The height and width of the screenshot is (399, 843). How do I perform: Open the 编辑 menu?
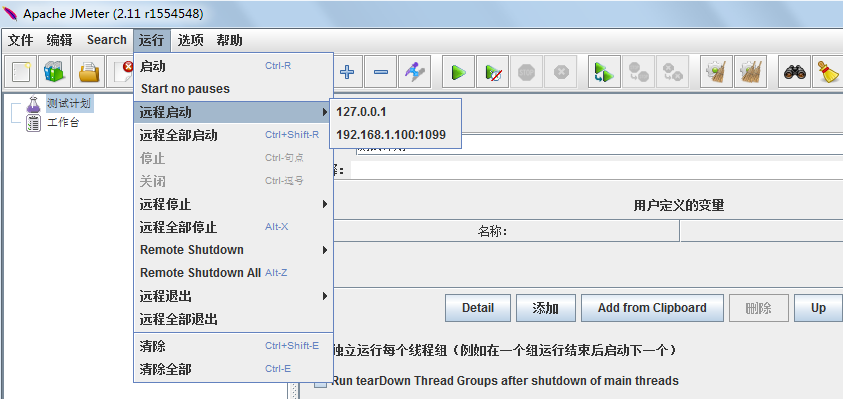pyautogui.click(x=59, y=40)
